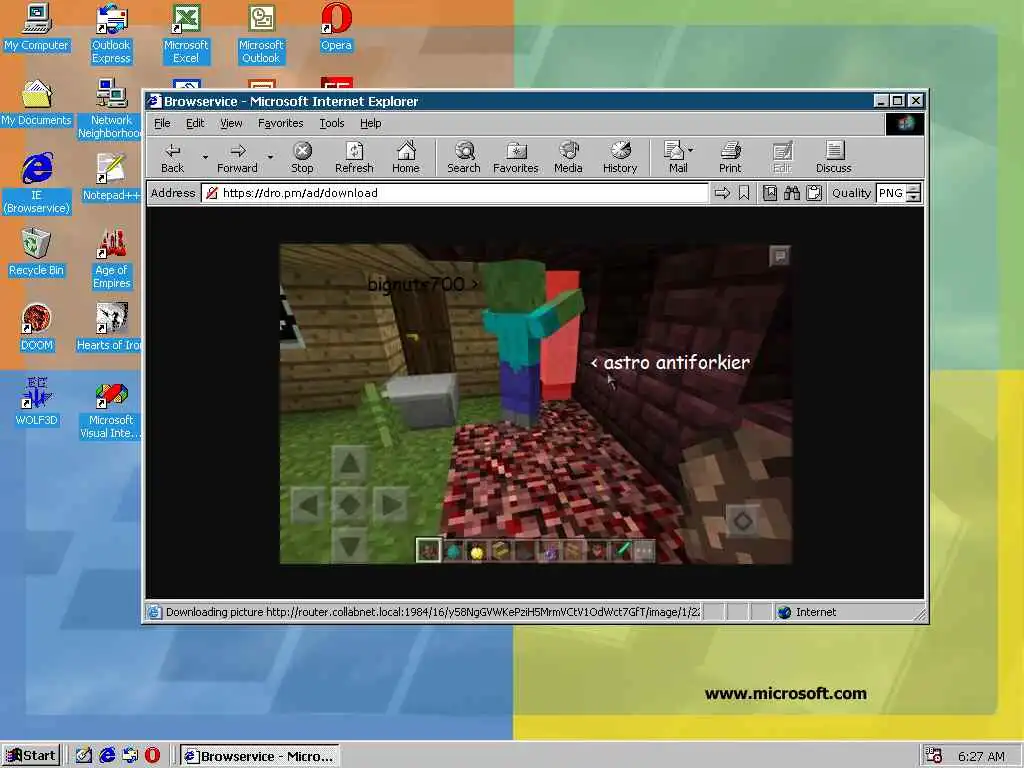
Task: Select the Recycle Bin desktop icon
Action: coord(37,253)
